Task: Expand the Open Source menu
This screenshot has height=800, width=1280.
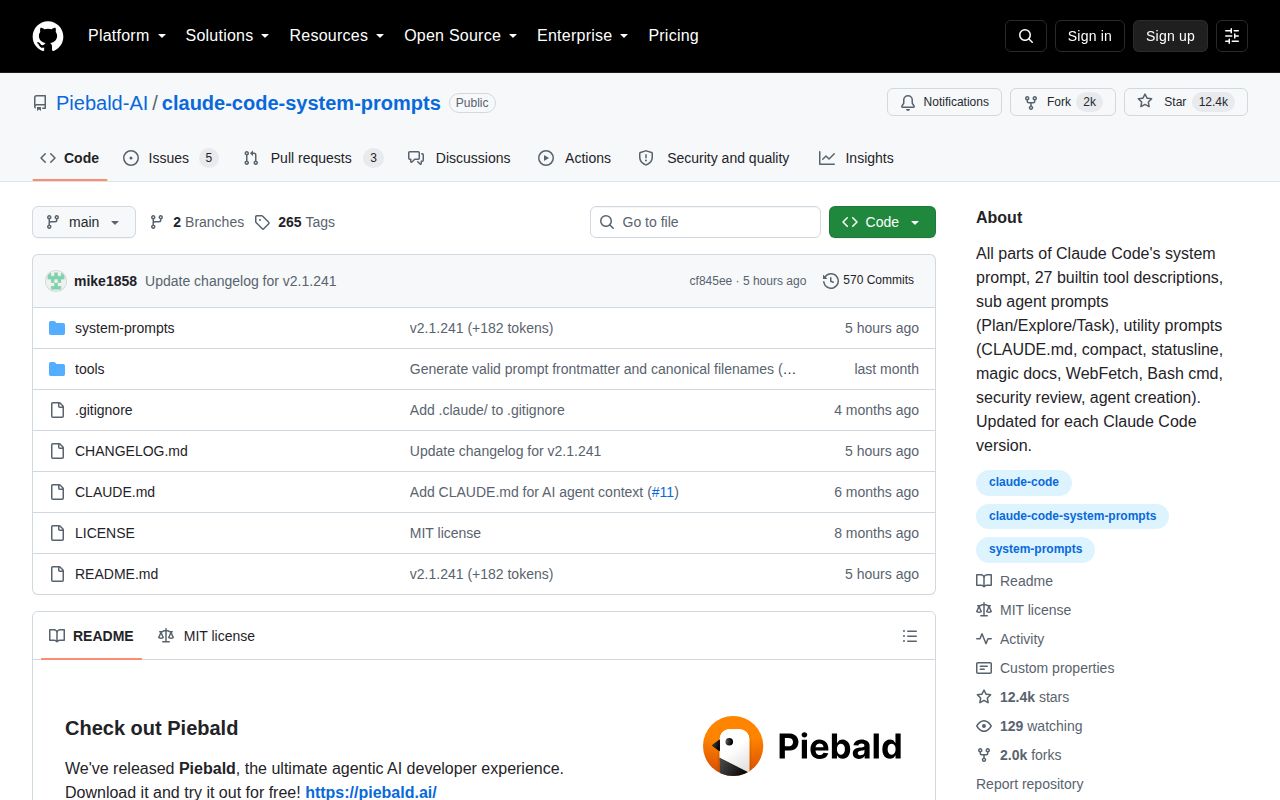Action: pos(461,36)
